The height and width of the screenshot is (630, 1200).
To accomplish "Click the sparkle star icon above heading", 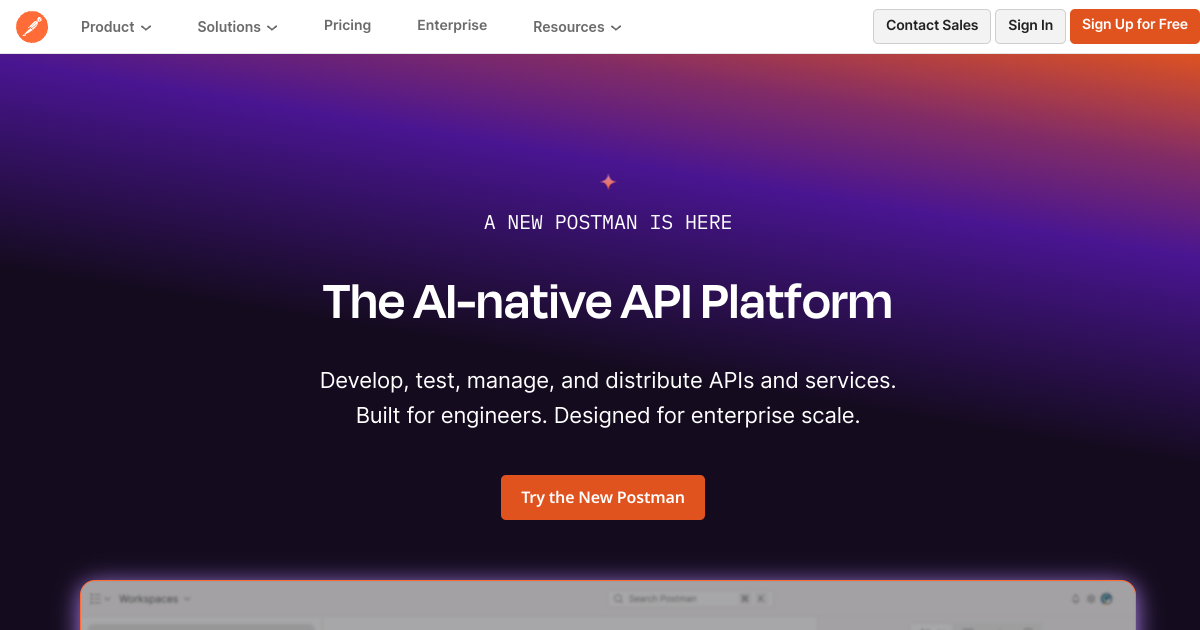I will (608, 182).
